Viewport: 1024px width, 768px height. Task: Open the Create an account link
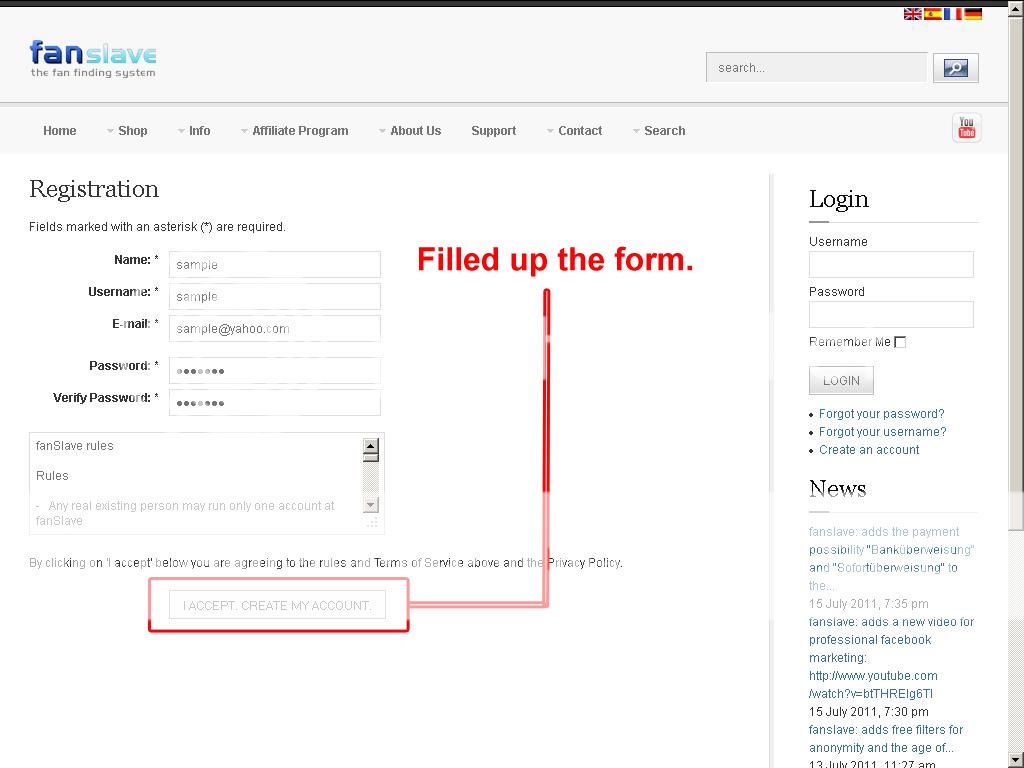point(869,450)
